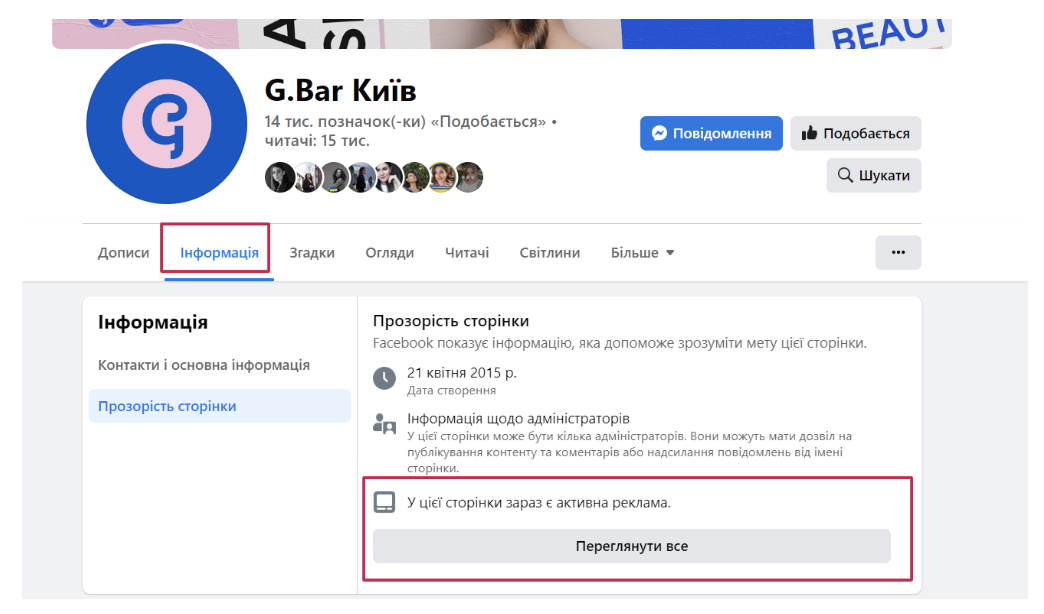Open the Згадки tab
This screenshot has width=1044, height=614.
click(x=312, y=253)
